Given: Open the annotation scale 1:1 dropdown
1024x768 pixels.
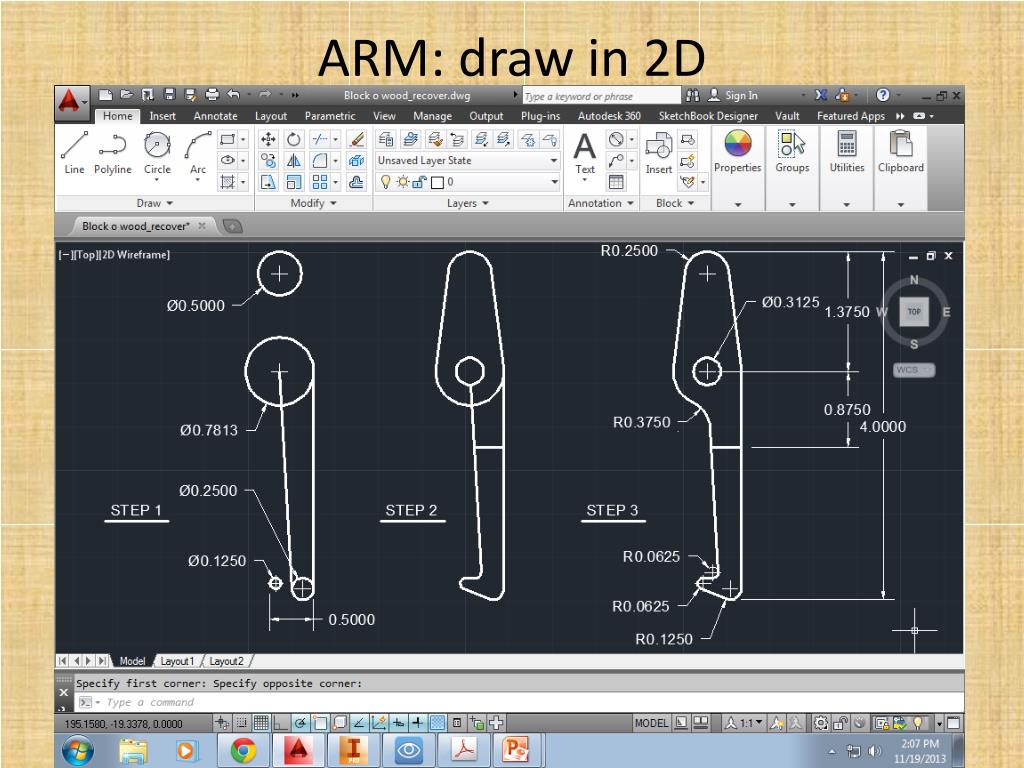Looking at the screenshot, I should [x=744, y=723].
